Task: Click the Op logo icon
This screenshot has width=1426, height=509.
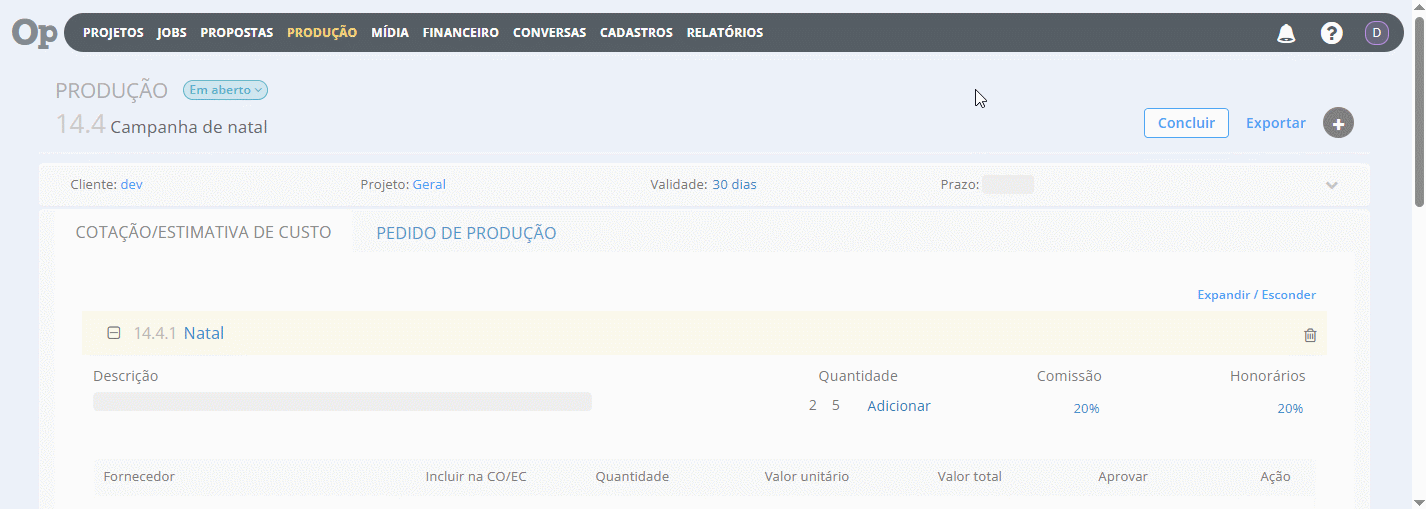Action: tap(35, 33)
